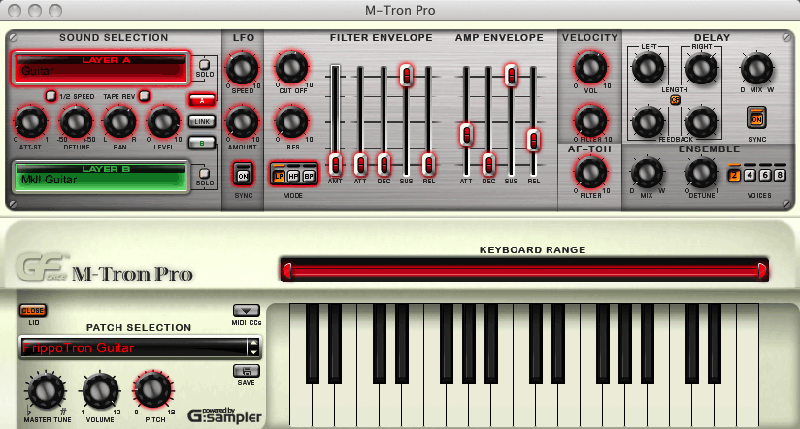Image resolution: width=800 pixels, height=429 pixels.
Task: Click the layer Att-St knob
Action: click(x=31, y=121)
